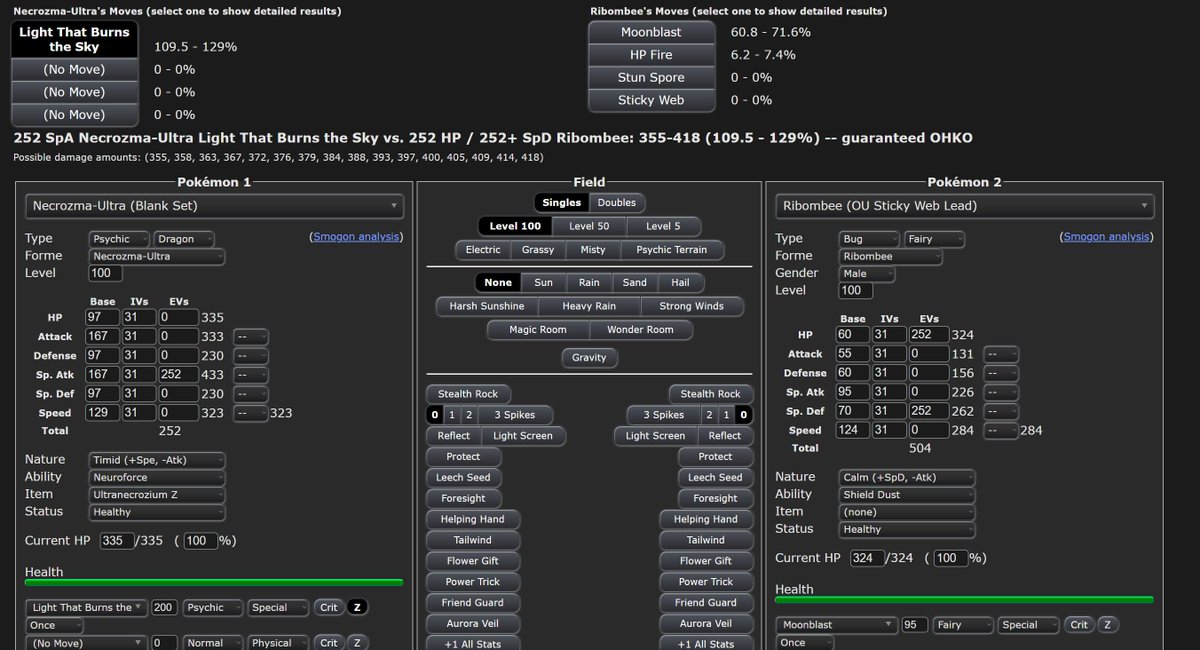Set weather to None
The height and width of the screenshot is (650, 1200).
(498, 283)
